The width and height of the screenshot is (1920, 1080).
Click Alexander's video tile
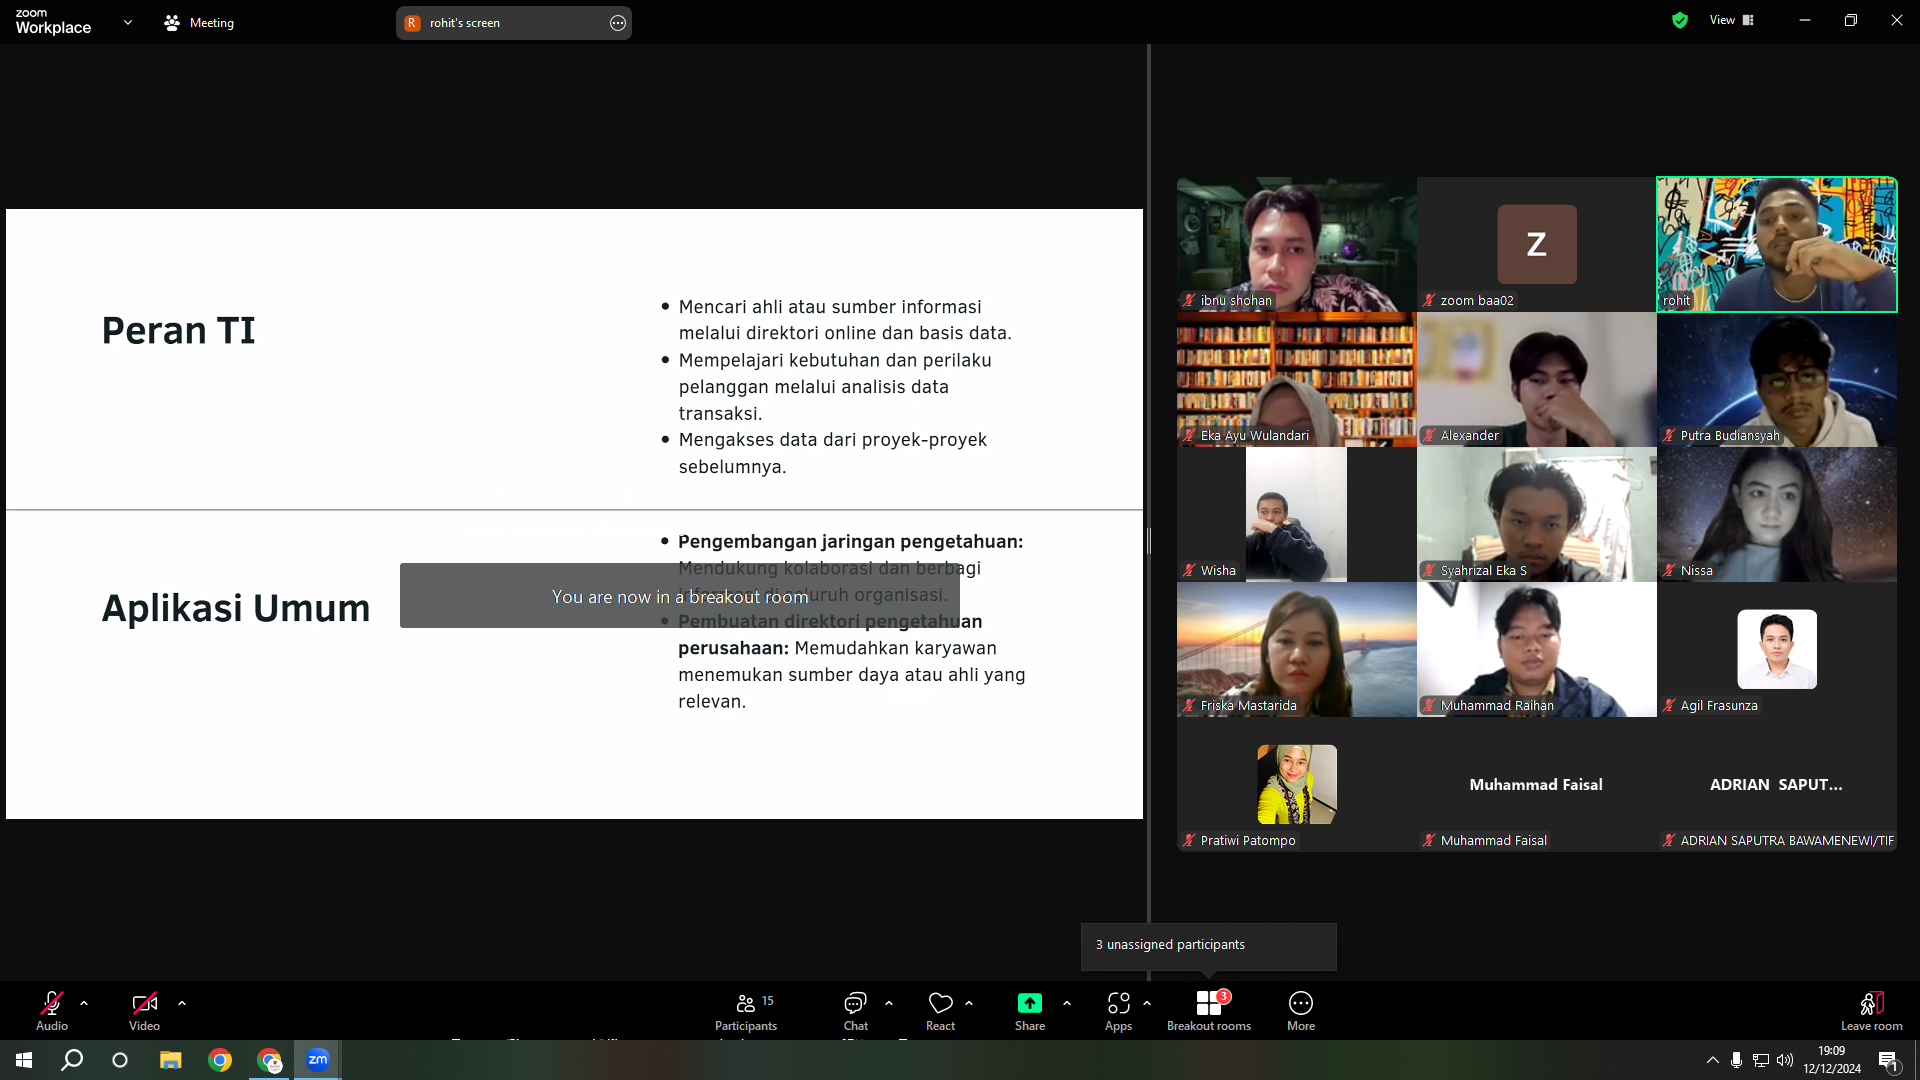[1537, 380]
